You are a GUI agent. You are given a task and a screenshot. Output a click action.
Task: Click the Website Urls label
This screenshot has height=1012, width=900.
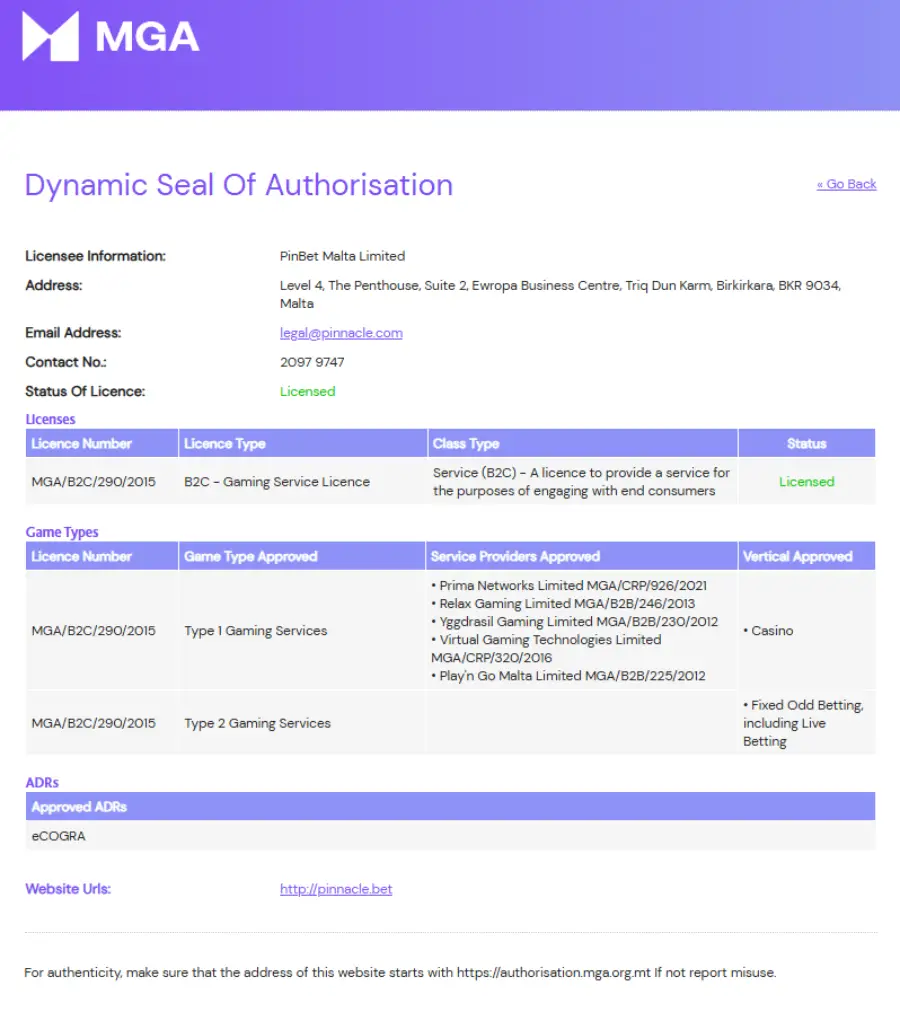click(x=68, y=889)
